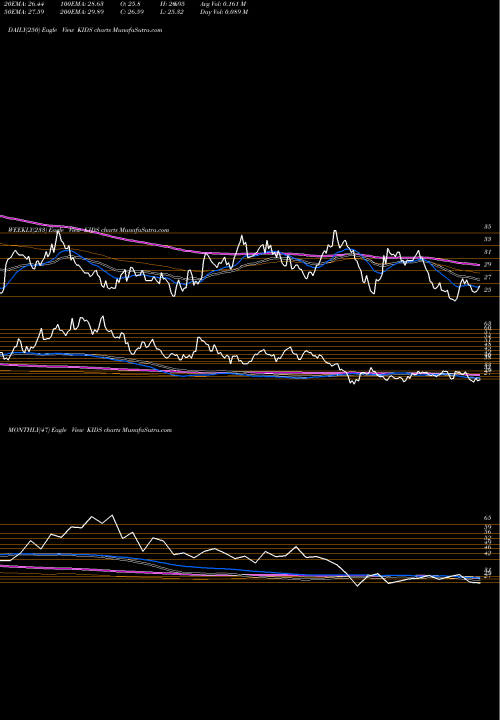Select the low price L: value
Image resolution: width=500 pixels, height=720 pixels.
pyautogui.click(x=172, y=12)
